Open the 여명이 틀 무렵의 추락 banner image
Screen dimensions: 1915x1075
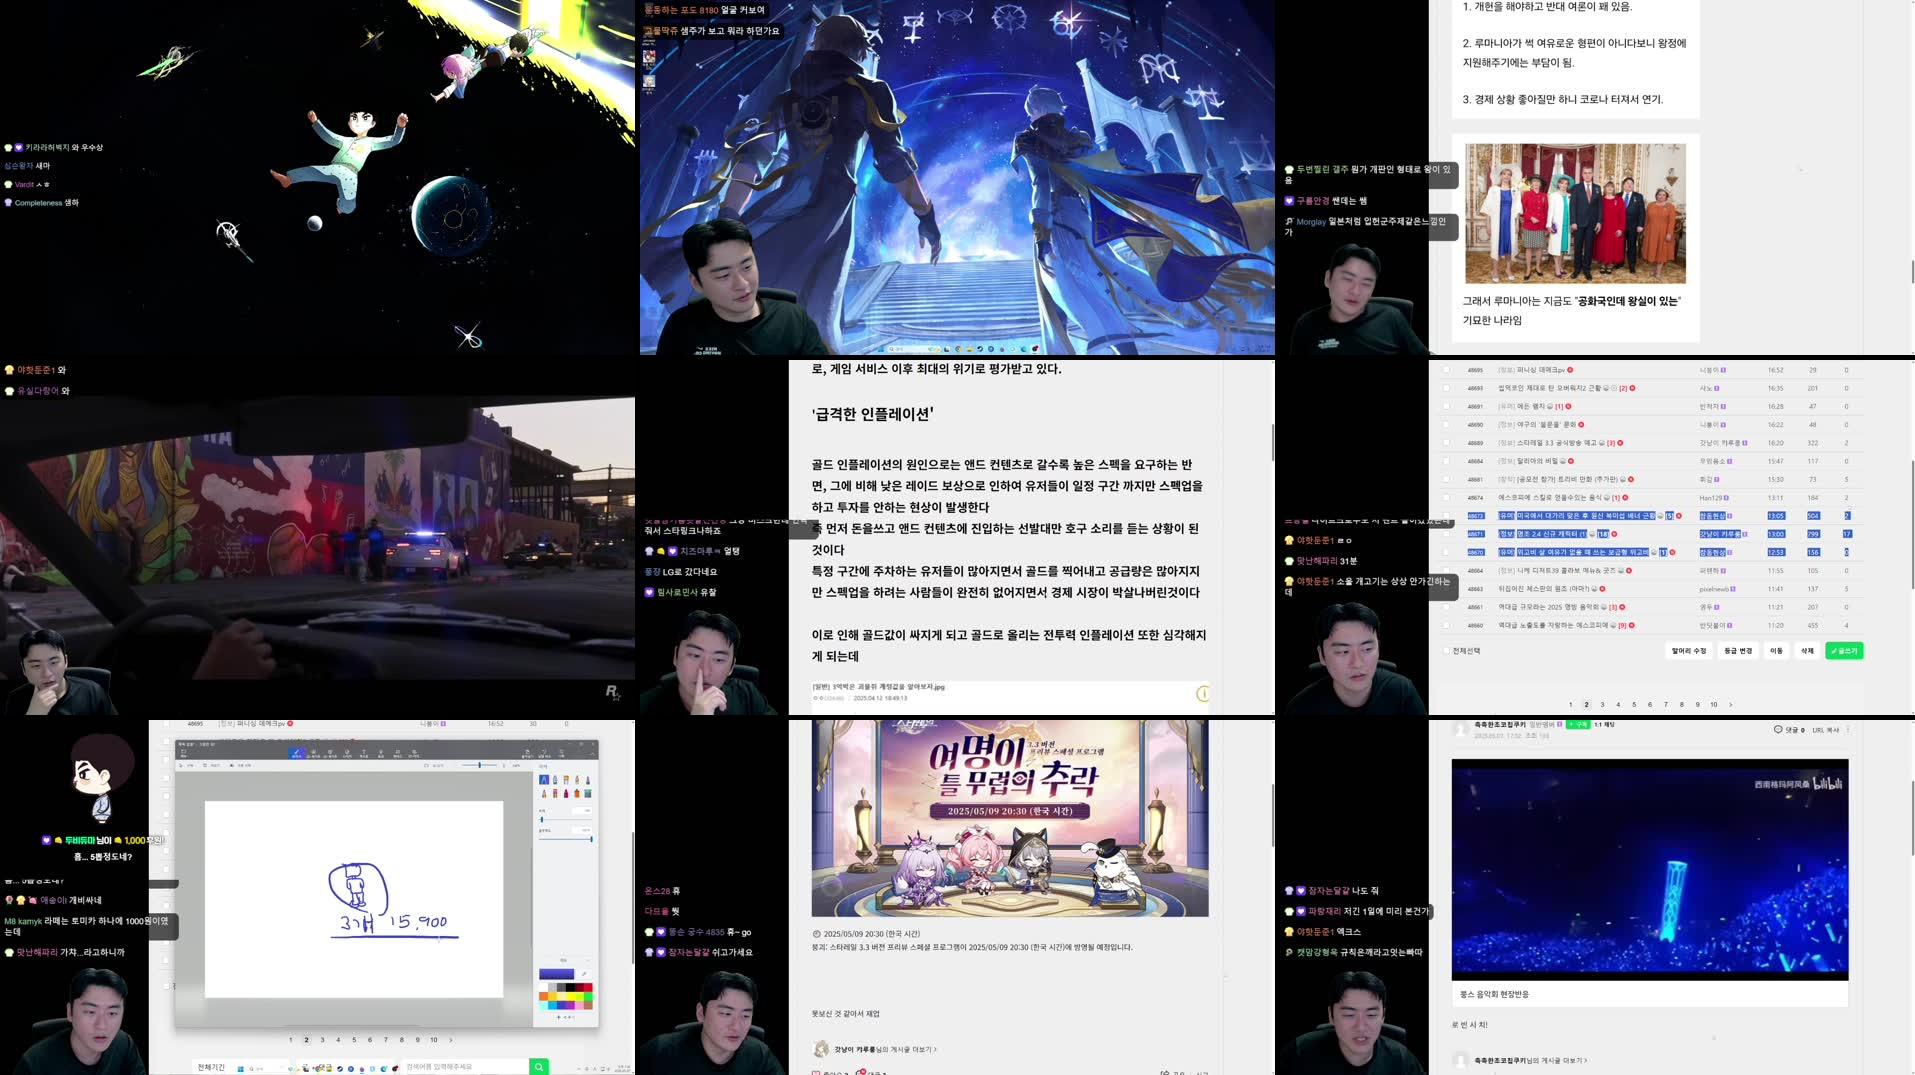1010,818
